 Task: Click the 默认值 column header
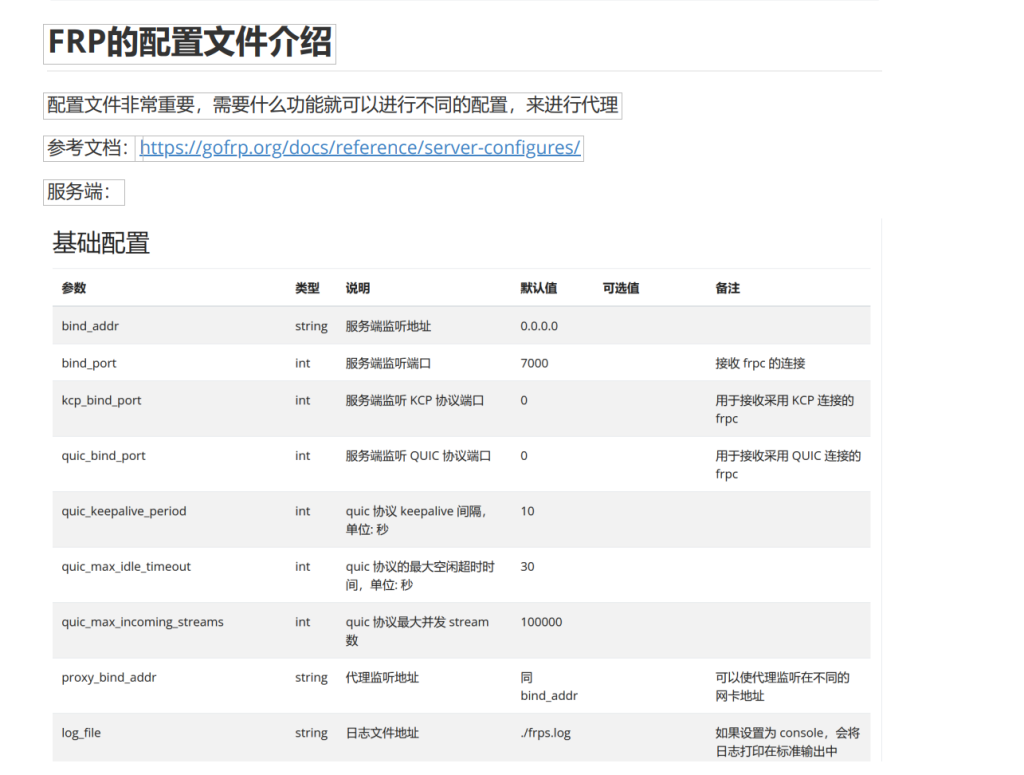coord(538,288)
